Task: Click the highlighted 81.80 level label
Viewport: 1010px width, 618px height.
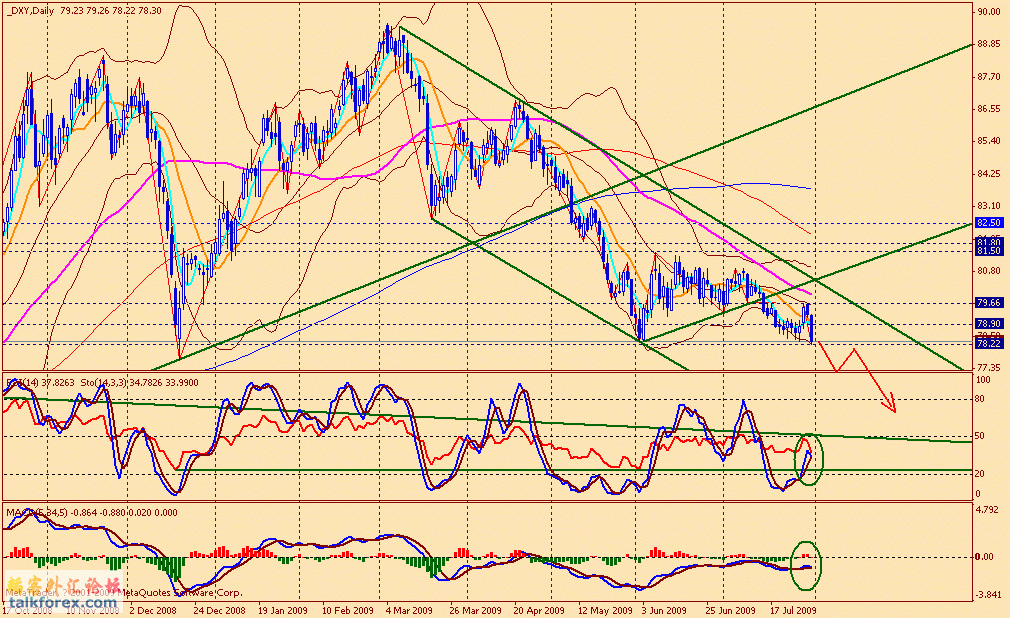Action: coord(989,242)
